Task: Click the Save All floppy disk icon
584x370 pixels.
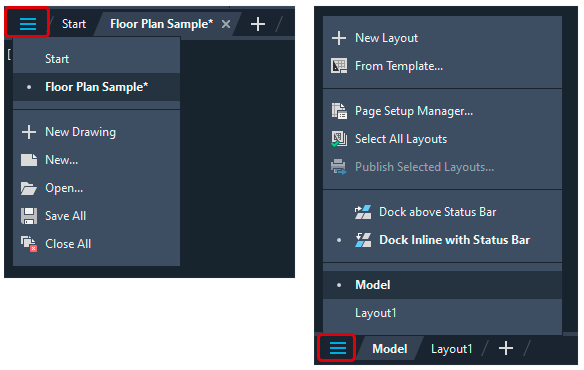Action: point(29,216)
